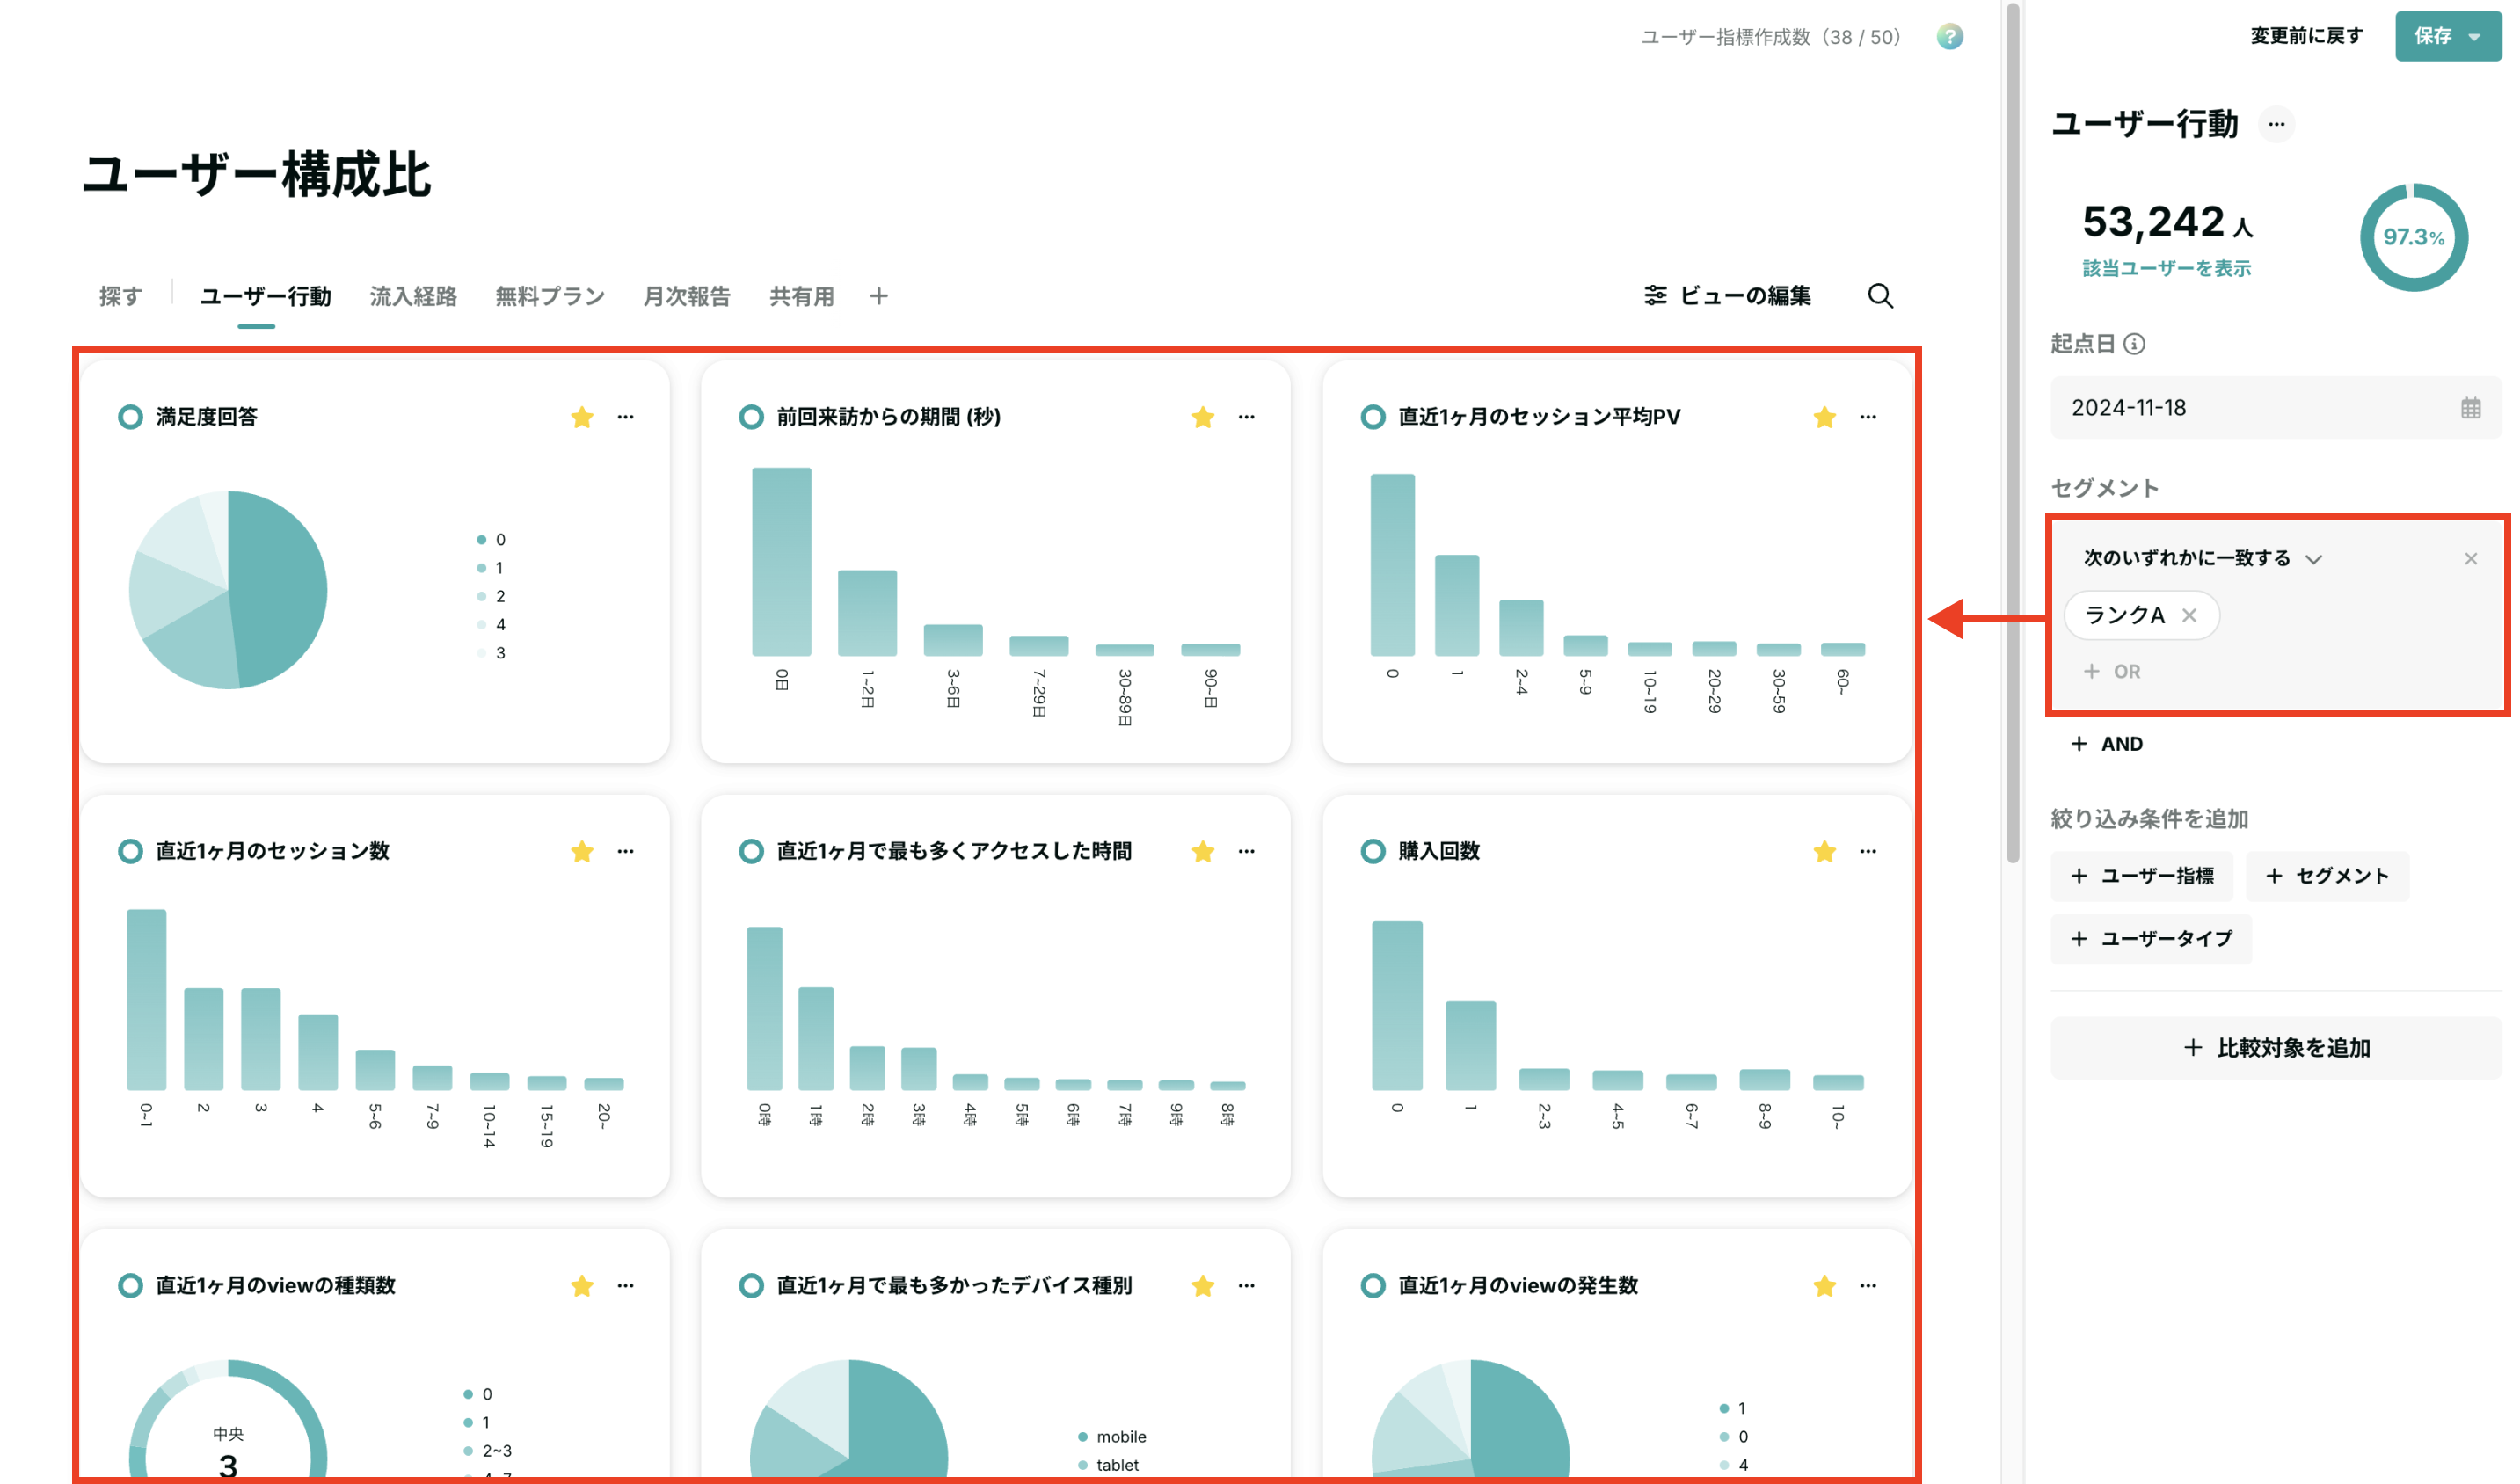
Task: Click the mobile legend item
Action: (1112, 1437)
